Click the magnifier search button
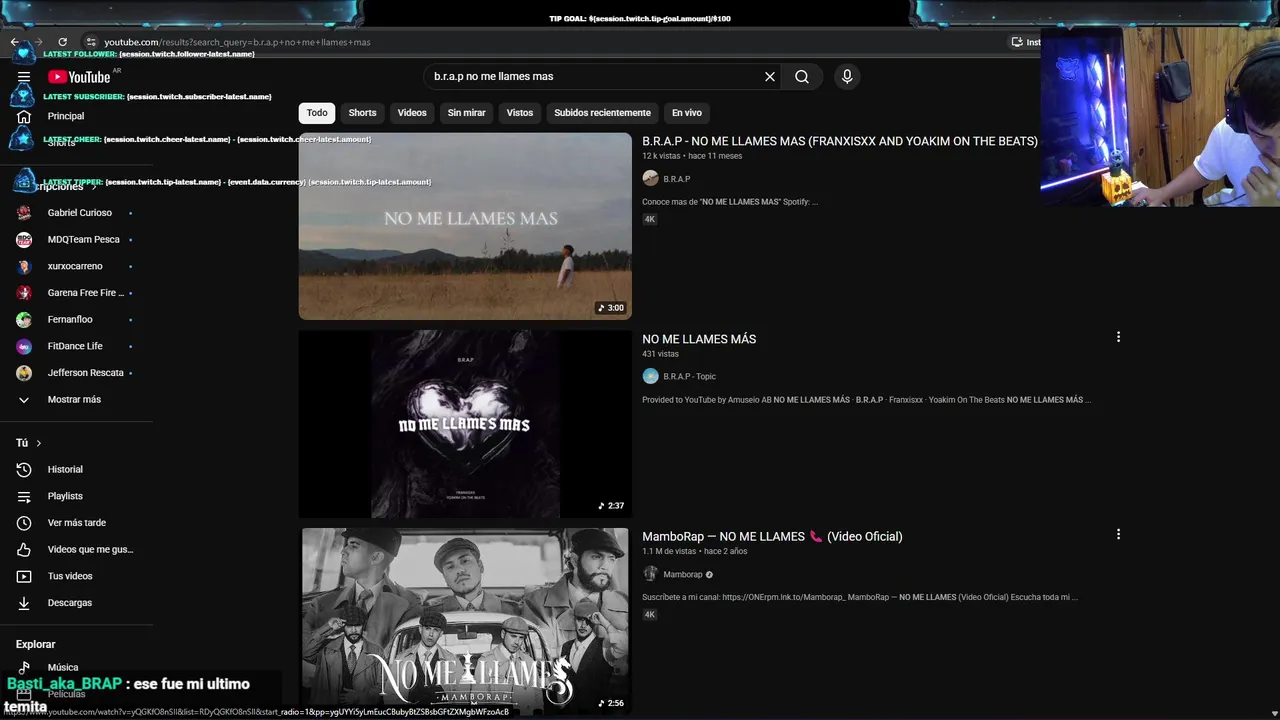Viewport: 1280px width, 720px height. [x=802, y=77]
